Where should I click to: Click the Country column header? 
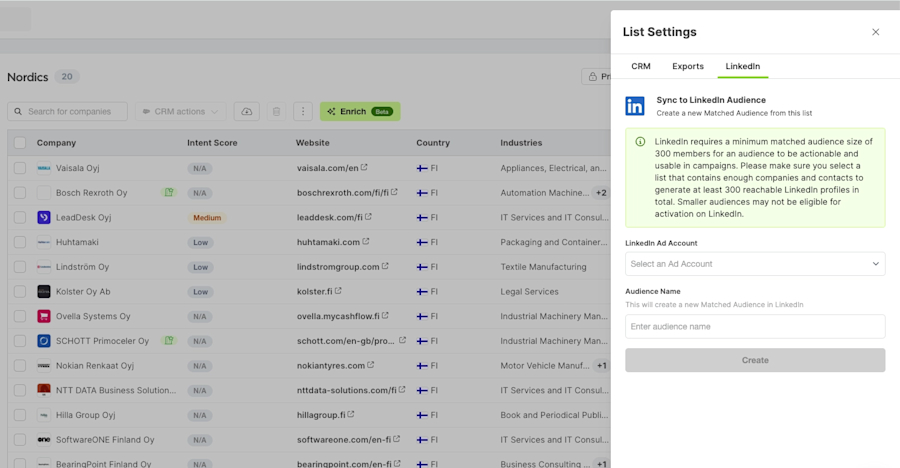(x=433, y=142)
